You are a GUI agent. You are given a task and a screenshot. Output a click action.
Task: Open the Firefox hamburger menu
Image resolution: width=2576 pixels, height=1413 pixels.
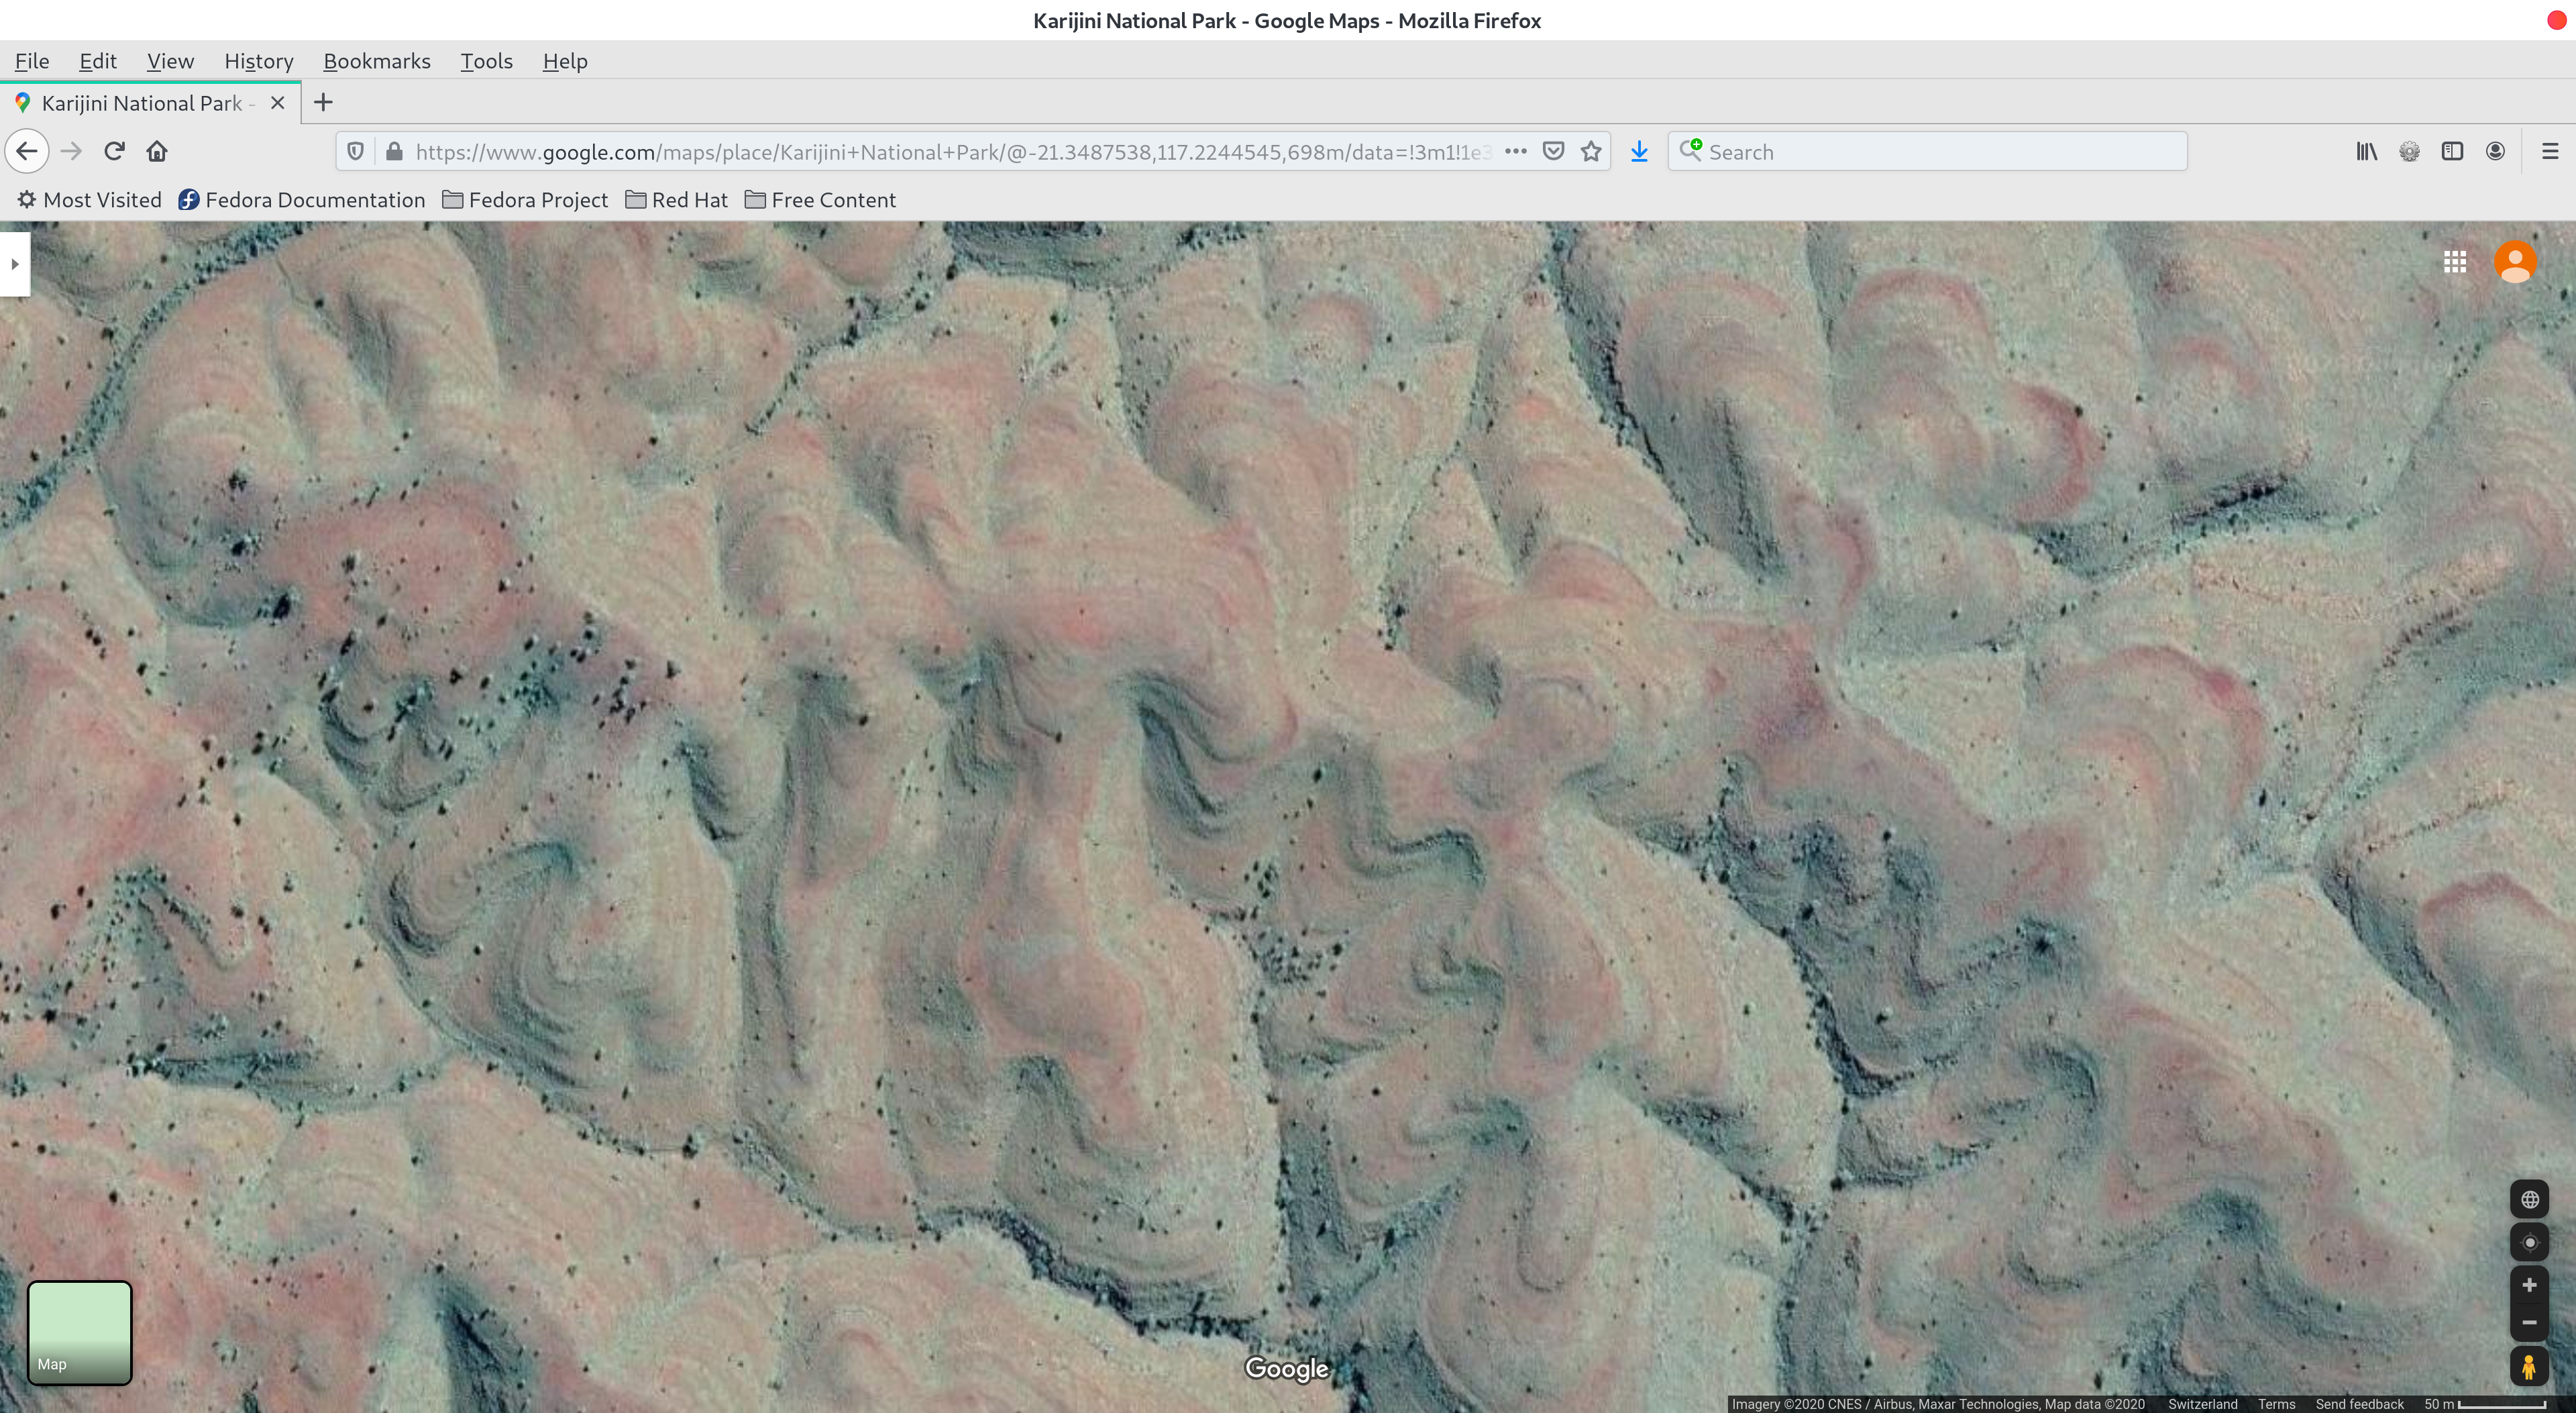pyautogui.click(x=2550, y=152)
